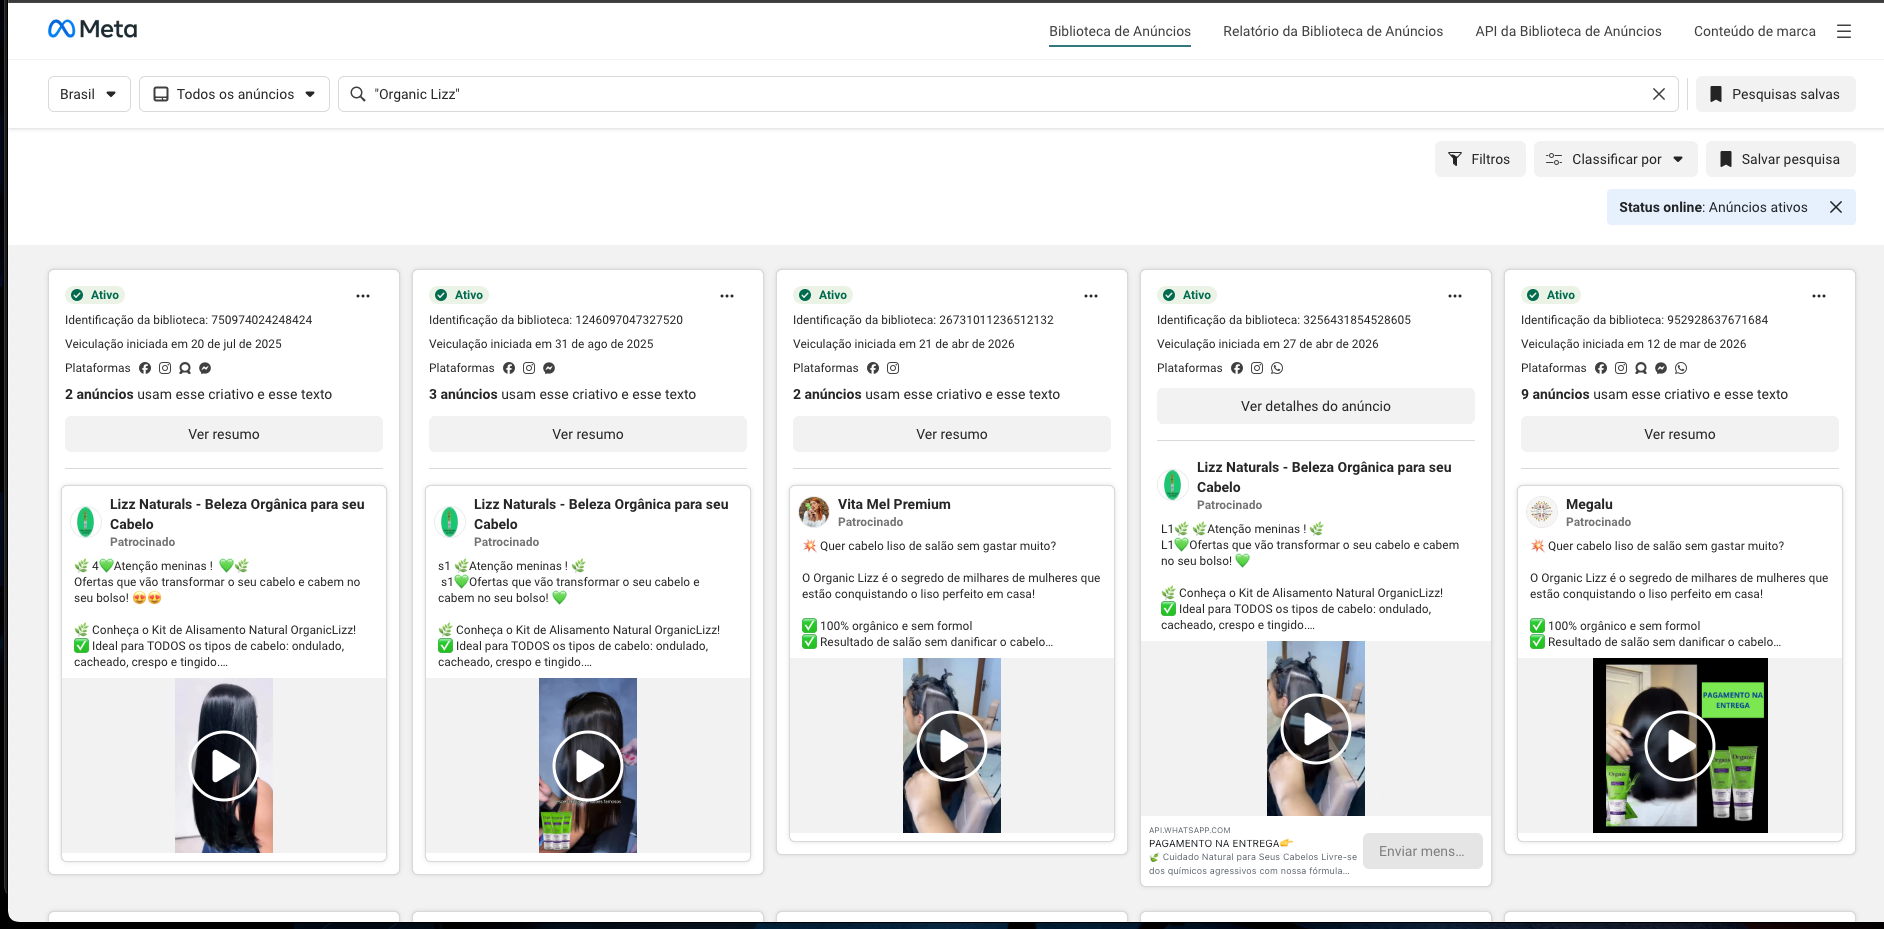Open Vita Mel Premium page link

[894, 504]
